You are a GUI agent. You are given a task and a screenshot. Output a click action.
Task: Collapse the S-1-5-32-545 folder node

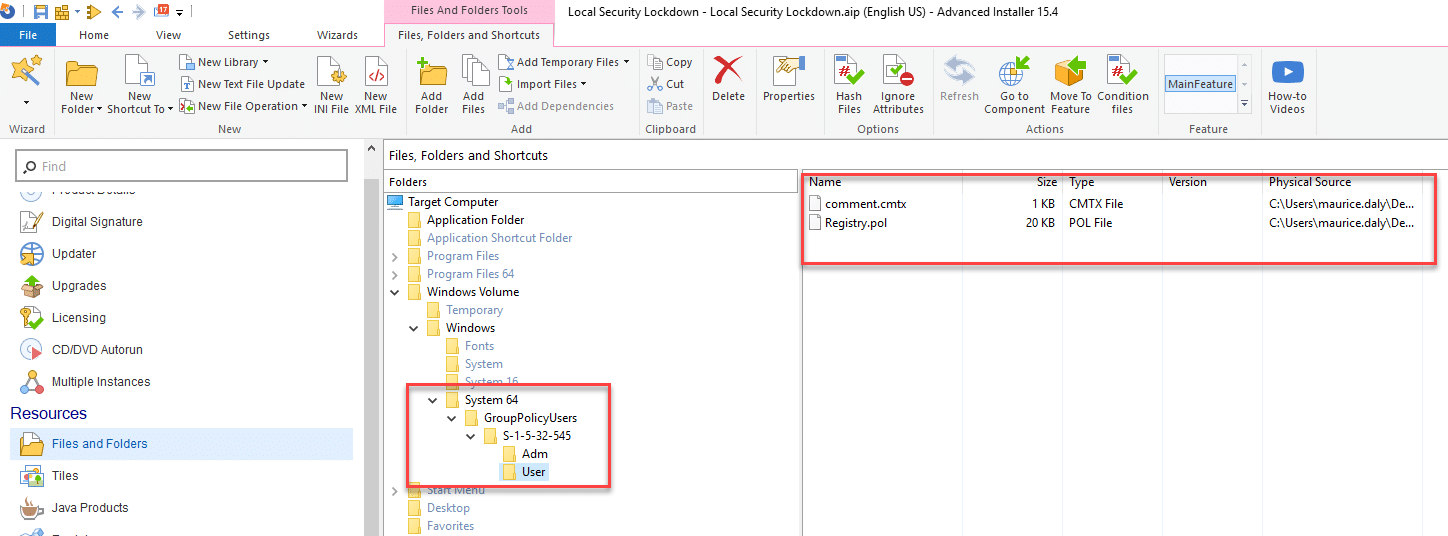coord(471,436)
